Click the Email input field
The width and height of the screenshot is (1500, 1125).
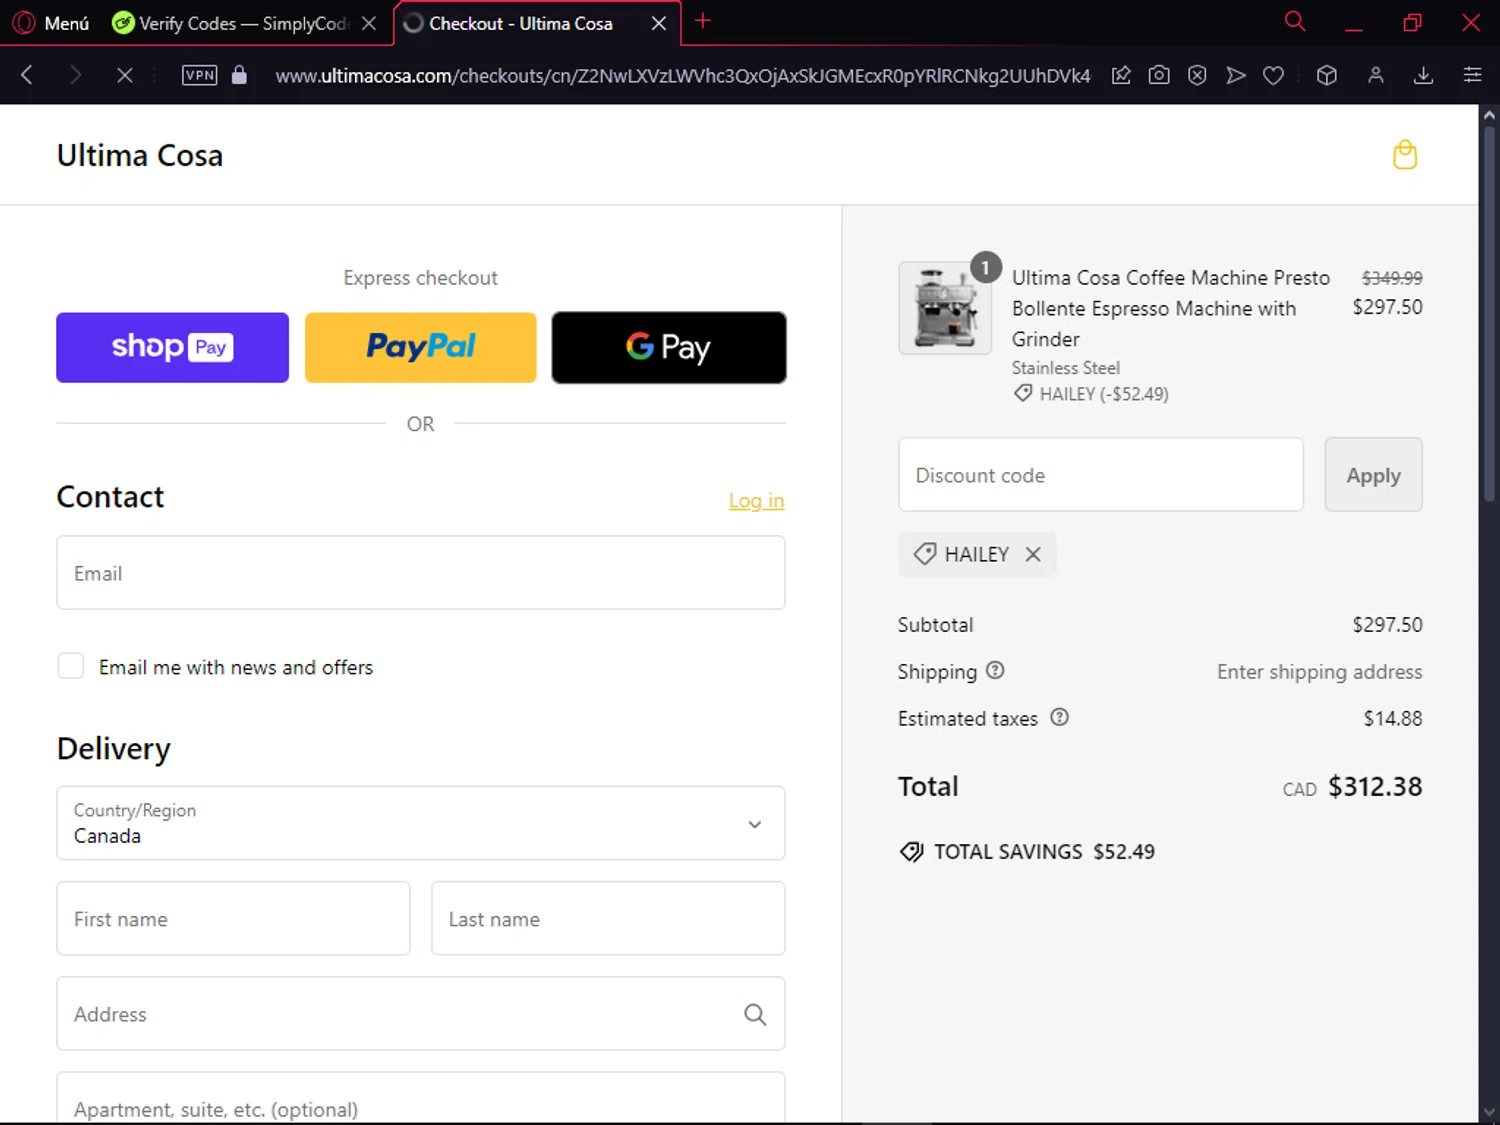click(421, 573)
